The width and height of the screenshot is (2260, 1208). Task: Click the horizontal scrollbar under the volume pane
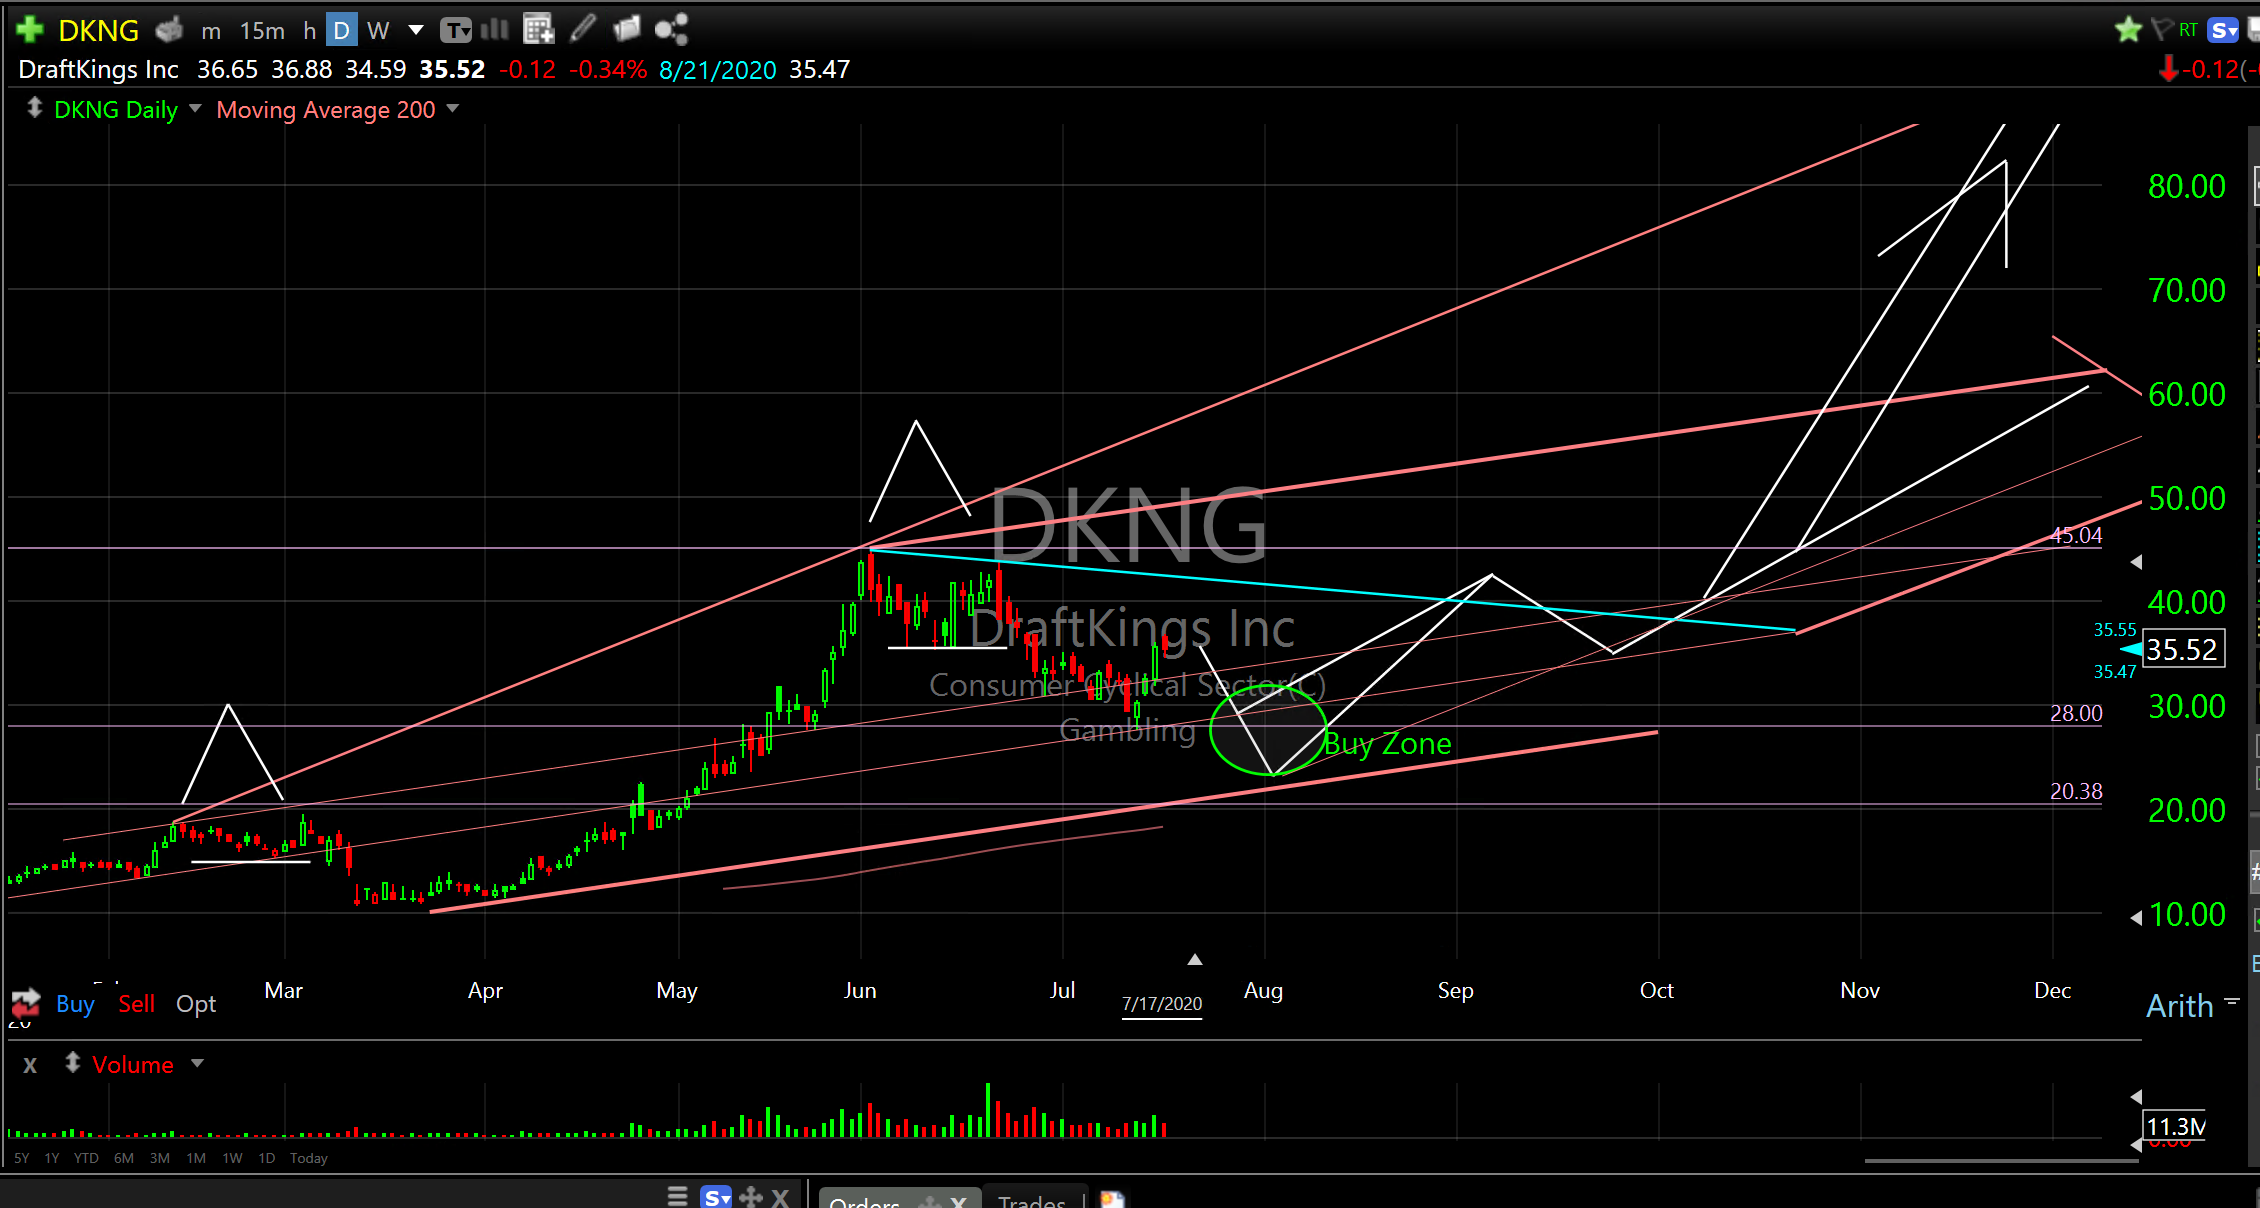pyautogui.click(x=2000, y=1161)
